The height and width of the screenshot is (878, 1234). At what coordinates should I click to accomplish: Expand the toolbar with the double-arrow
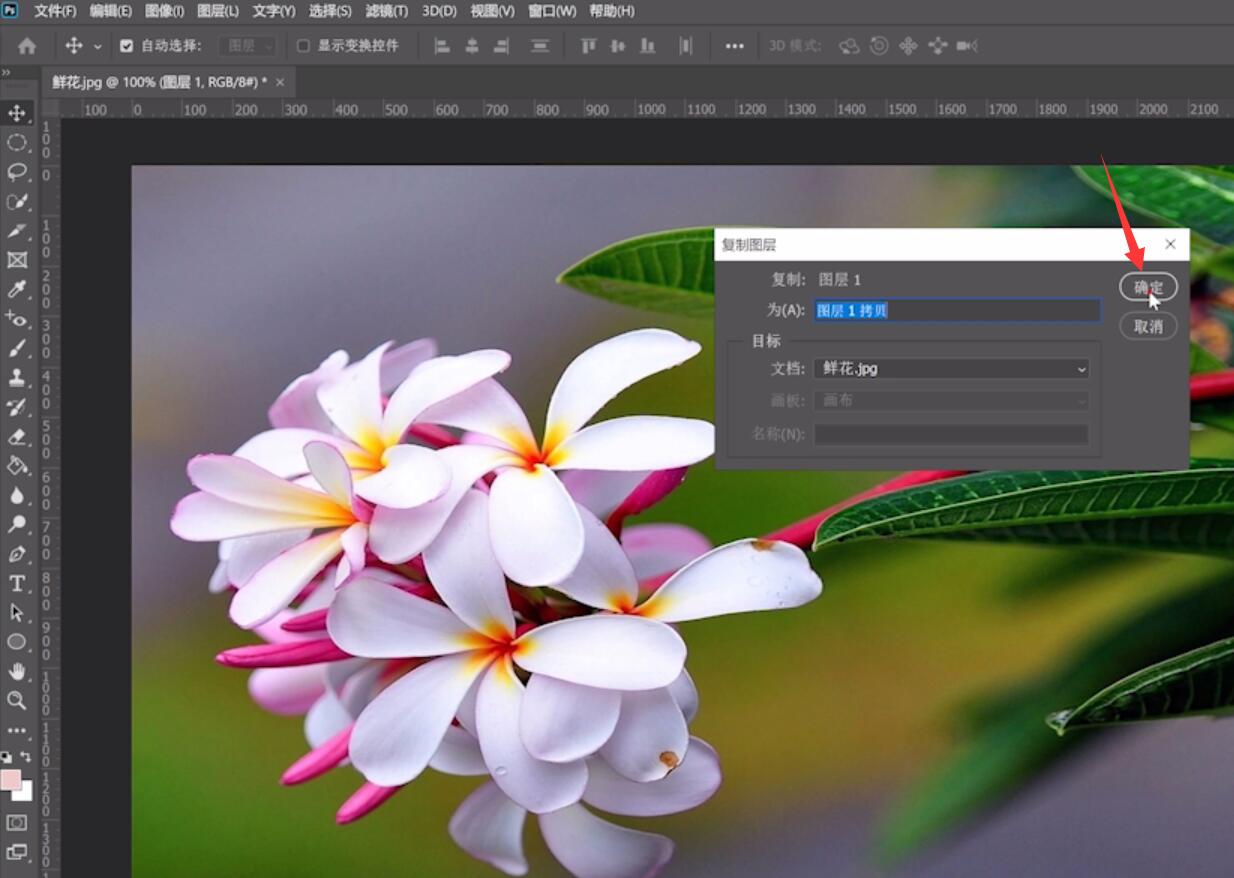point(7,73)
